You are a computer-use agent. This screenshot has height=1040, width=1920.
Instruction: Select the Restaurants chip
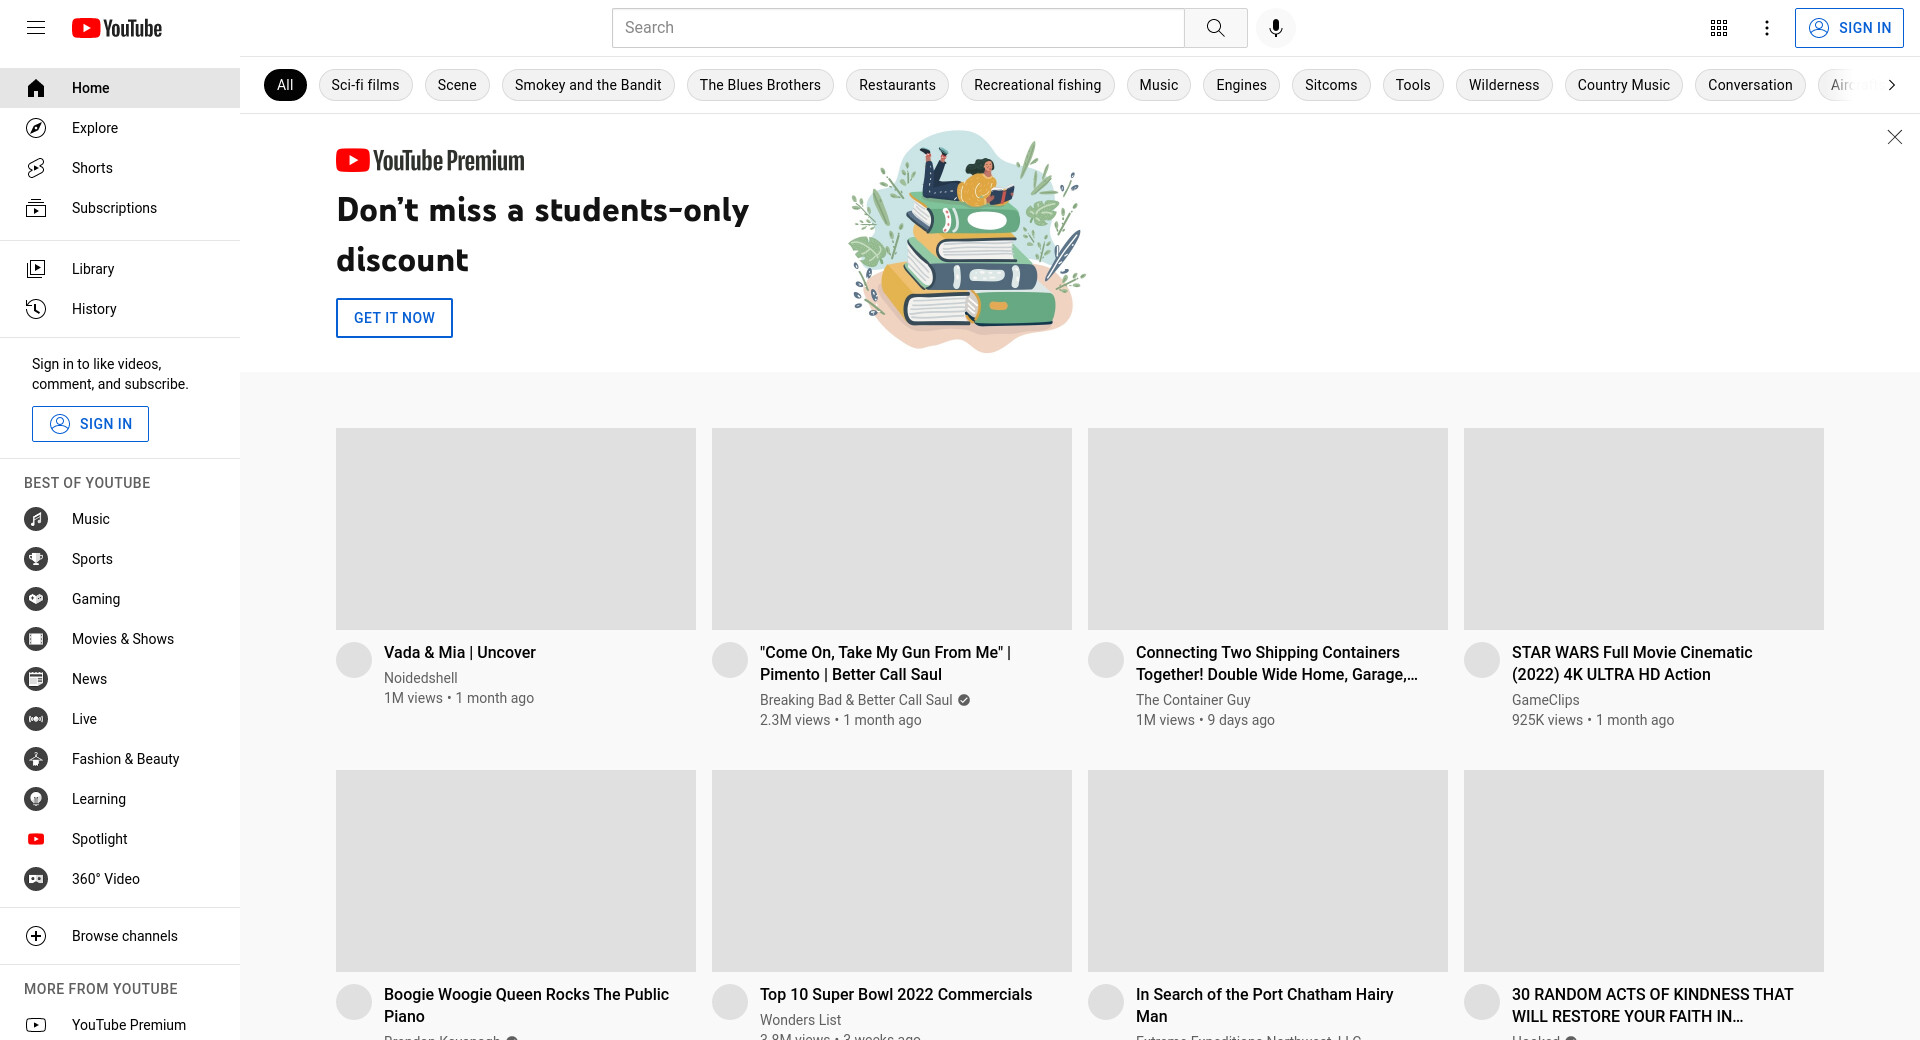point(897,85)
